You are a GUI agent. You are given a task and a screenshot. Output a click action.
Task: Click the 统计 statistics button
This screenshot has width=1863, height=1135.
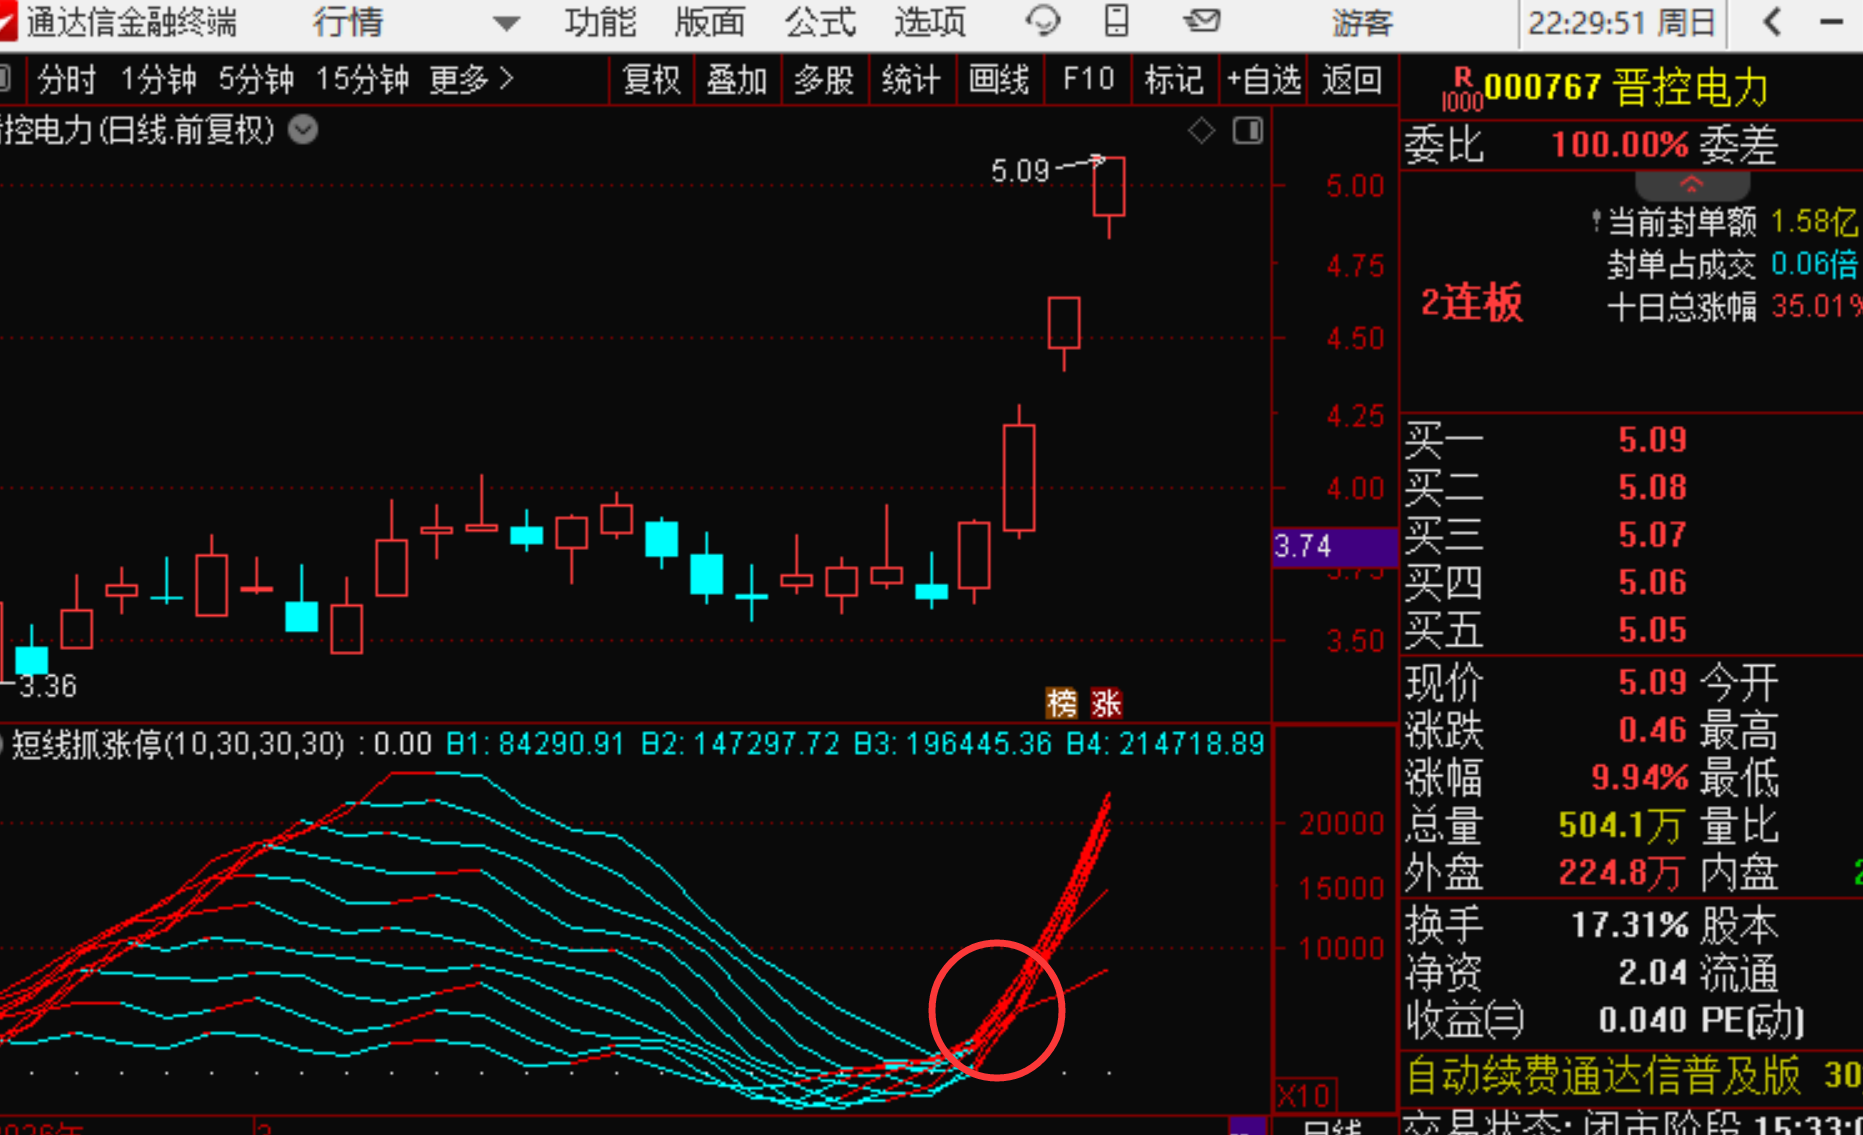point(910,79)
